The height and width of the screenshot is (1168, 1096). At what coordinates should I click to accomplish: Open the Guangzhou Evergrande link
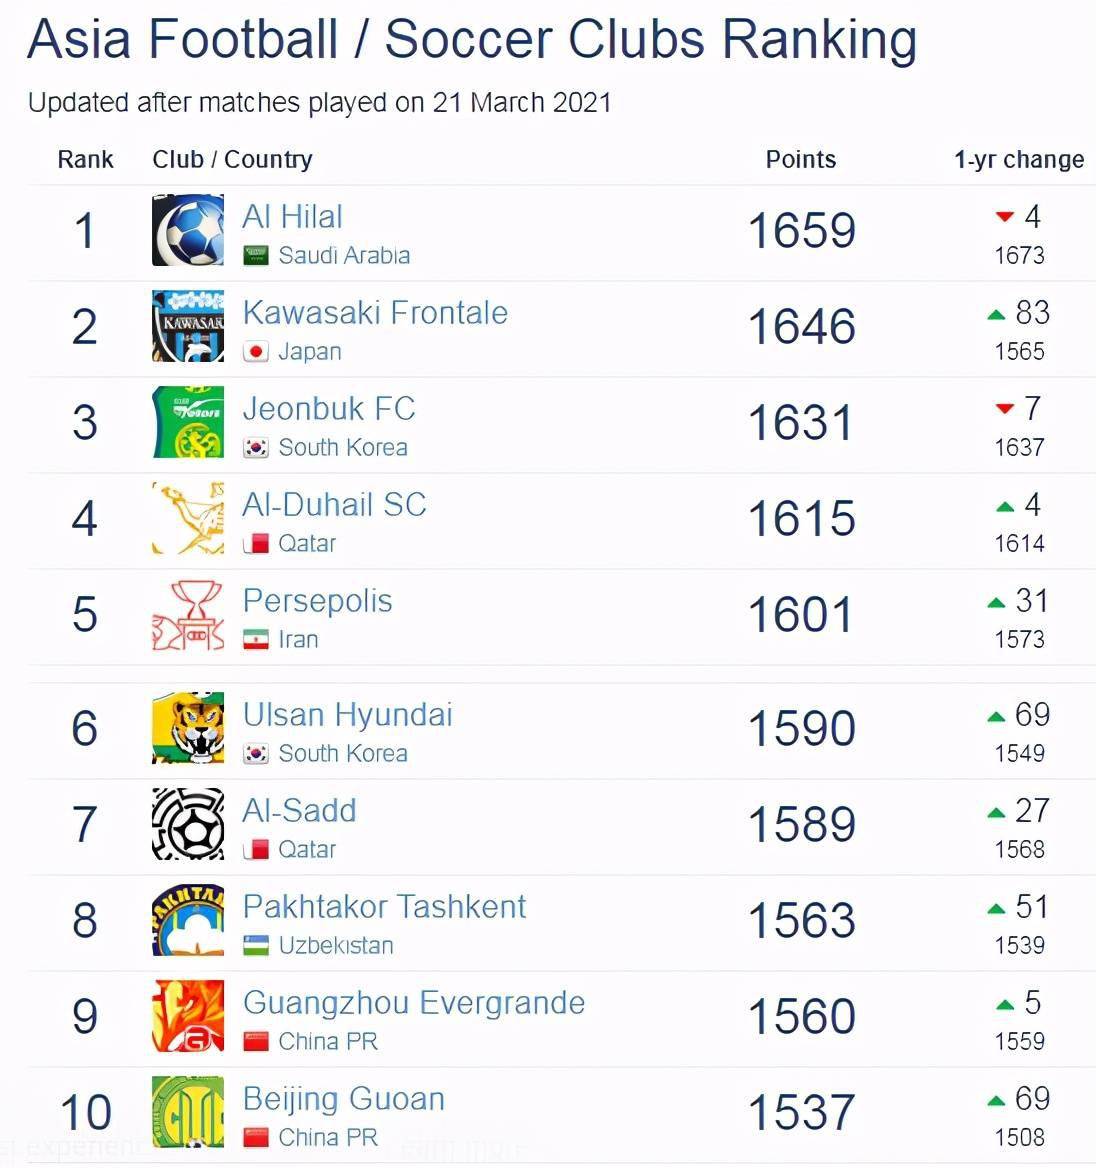click(414, 1002)
